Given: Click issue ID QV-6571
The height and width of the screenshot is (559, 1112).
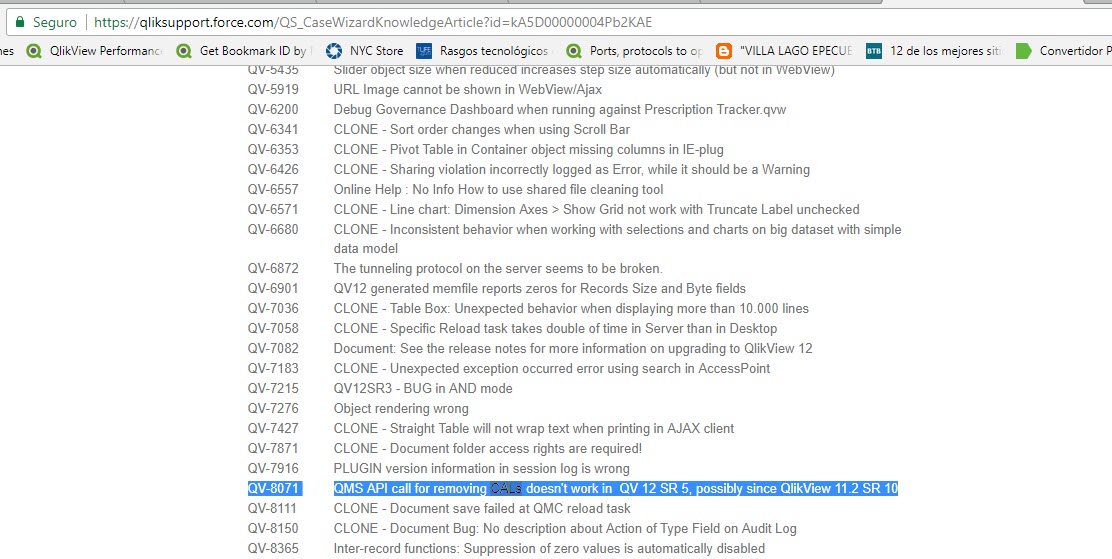Looking at the screenshot, I should (x=273, y=209).
